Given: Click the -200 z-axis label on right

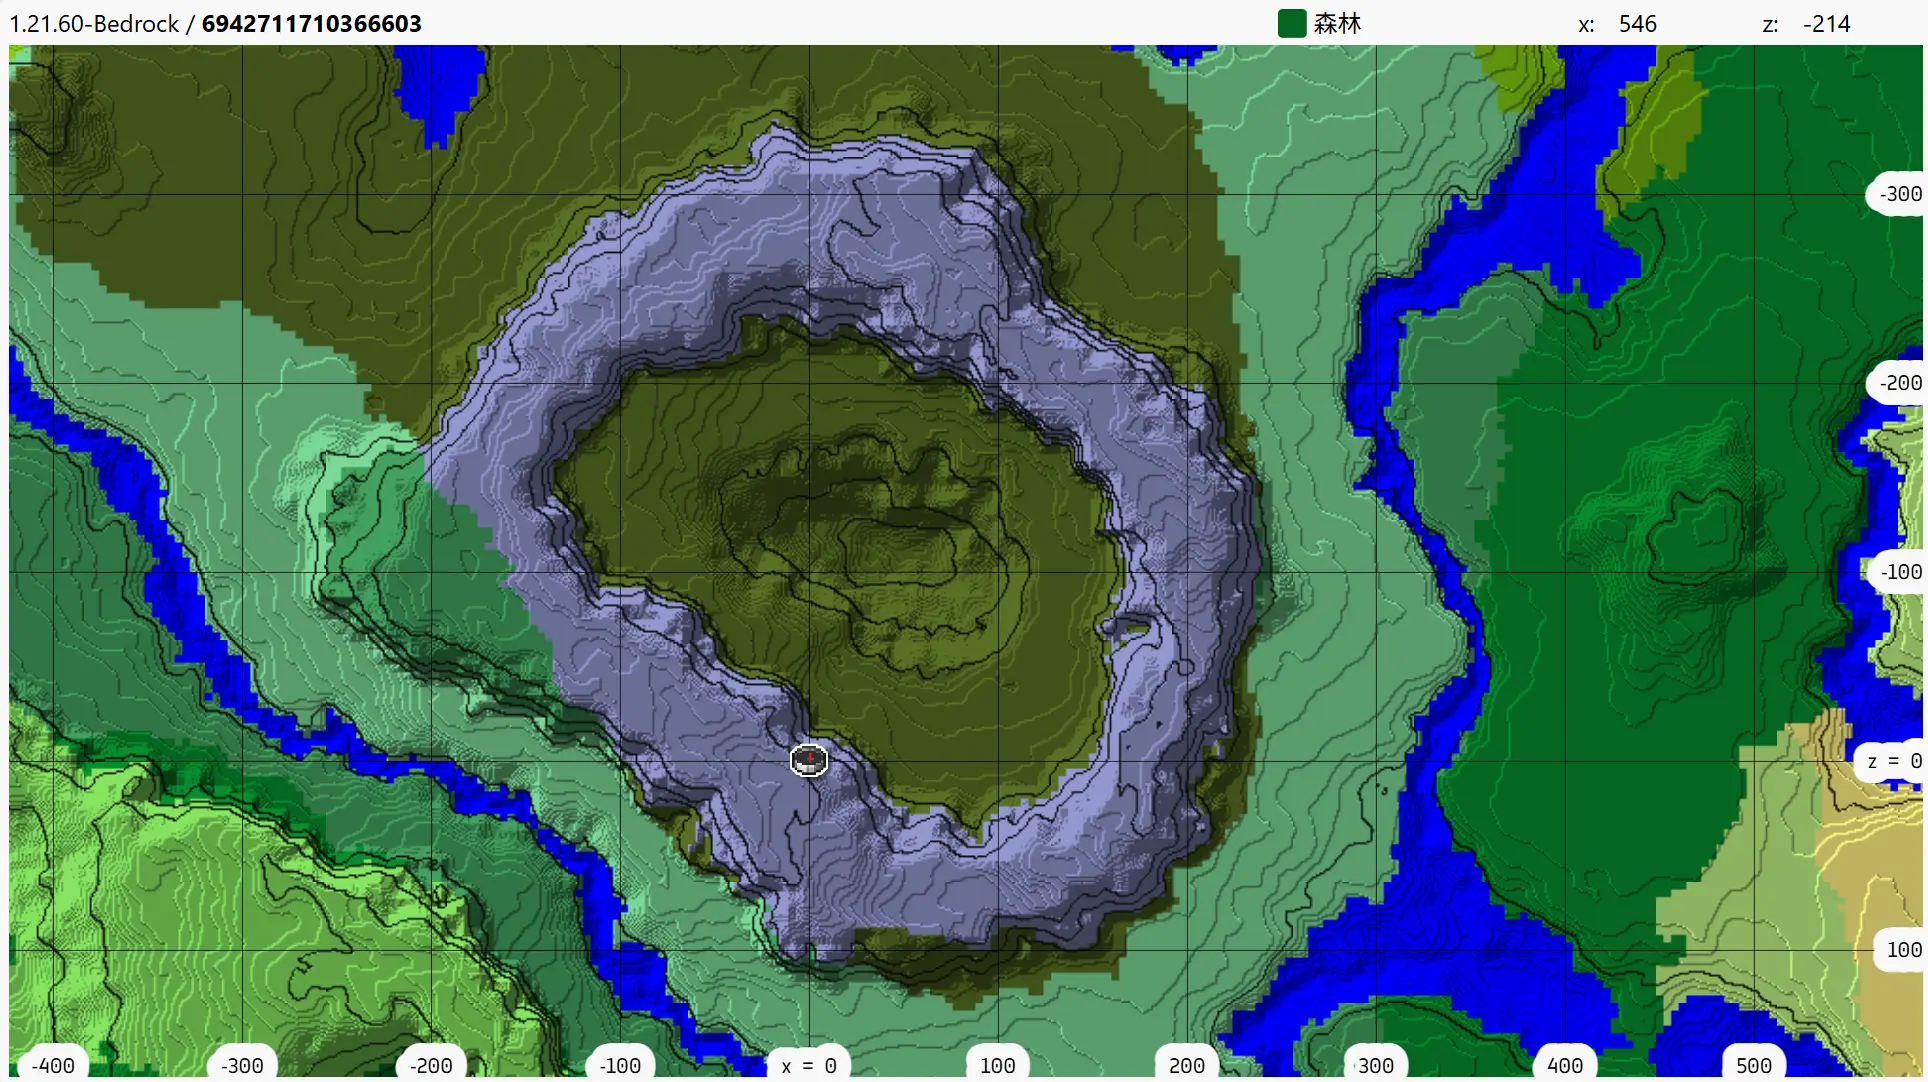Looking at the screenshot, I should (x=1896, y=383).
